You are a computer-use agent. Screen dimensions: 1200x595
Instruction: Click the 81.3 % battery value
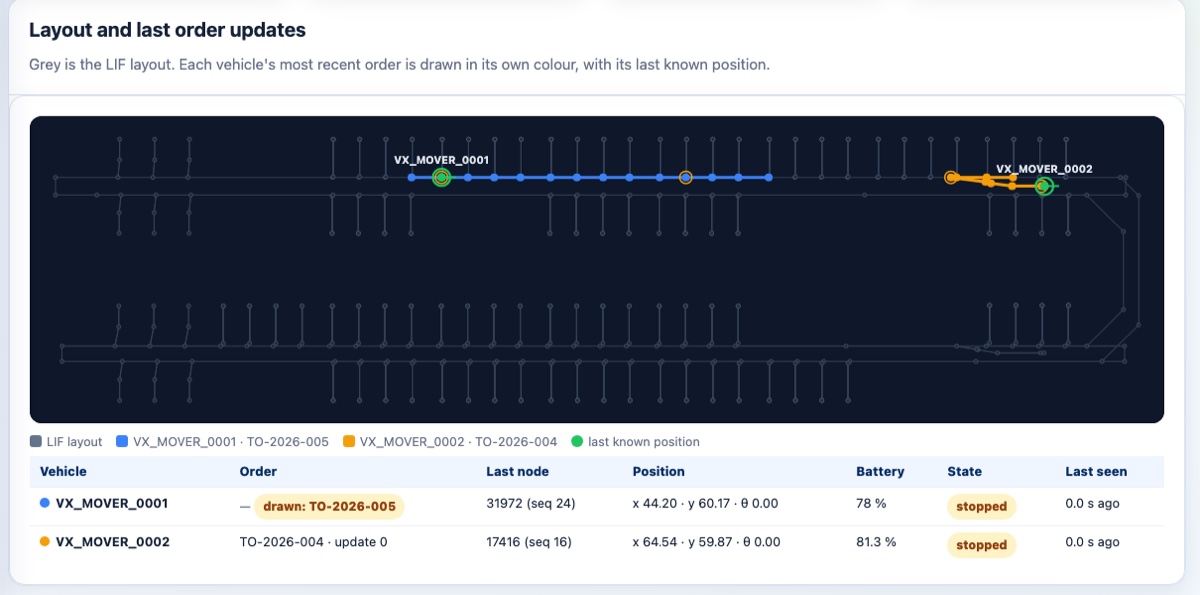tap(876, 542)
